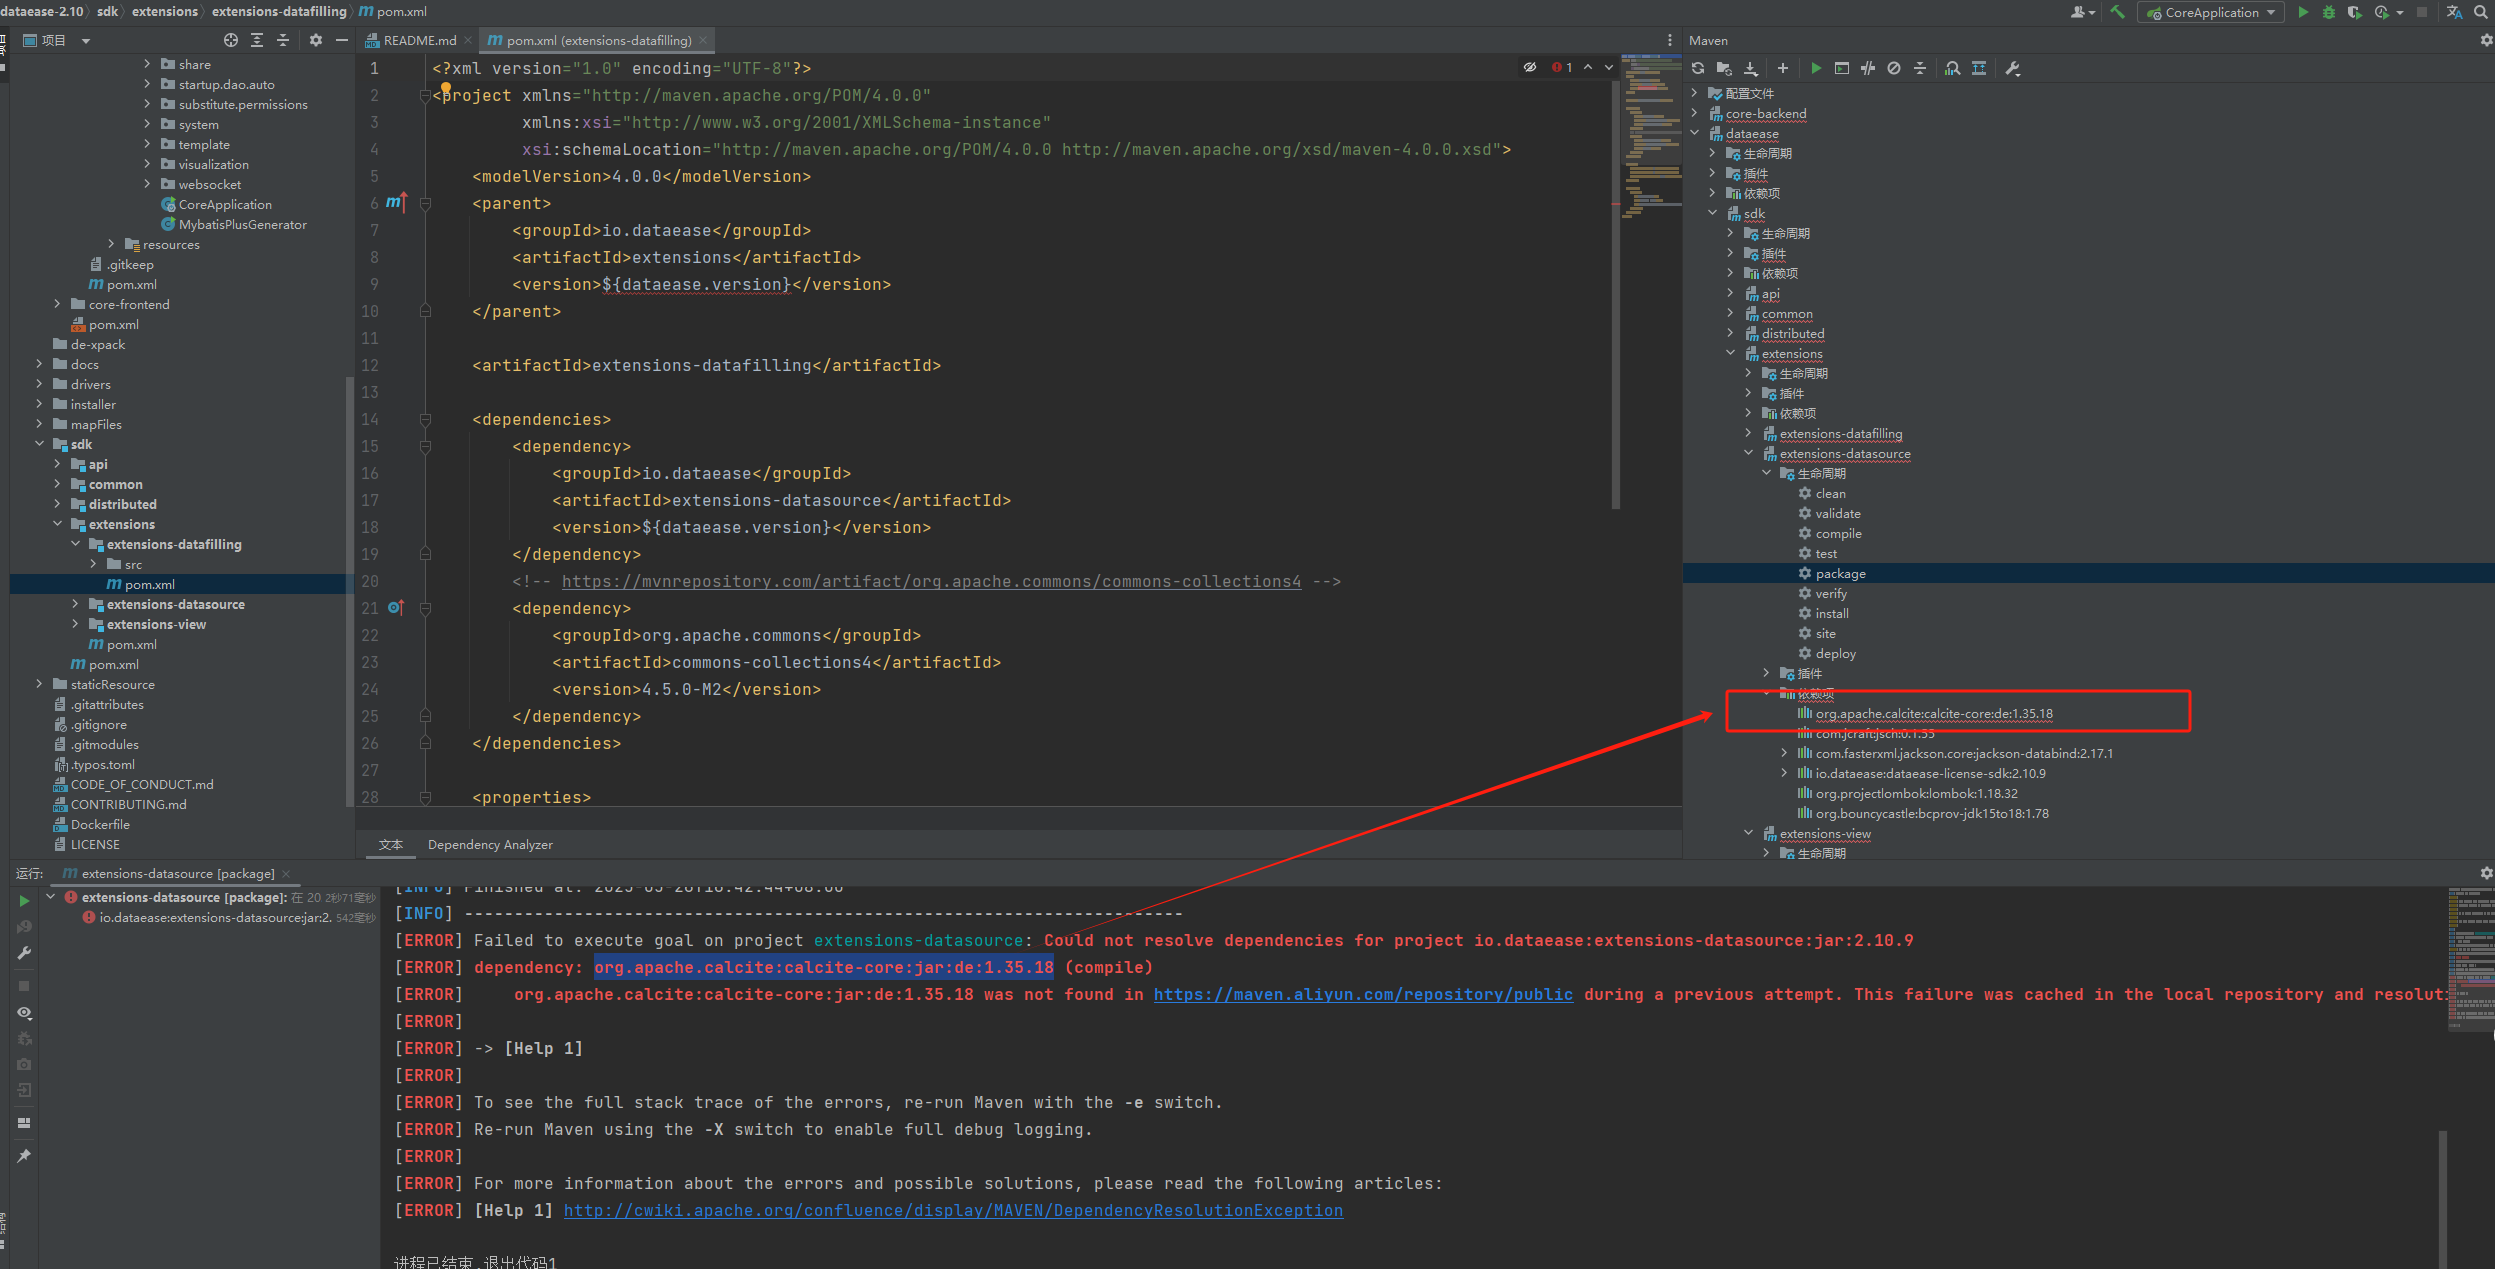Screen dimensions: 2495x1269
Task: Switch to Dependency Analyzer bottom tab
Action: (490, 845)
